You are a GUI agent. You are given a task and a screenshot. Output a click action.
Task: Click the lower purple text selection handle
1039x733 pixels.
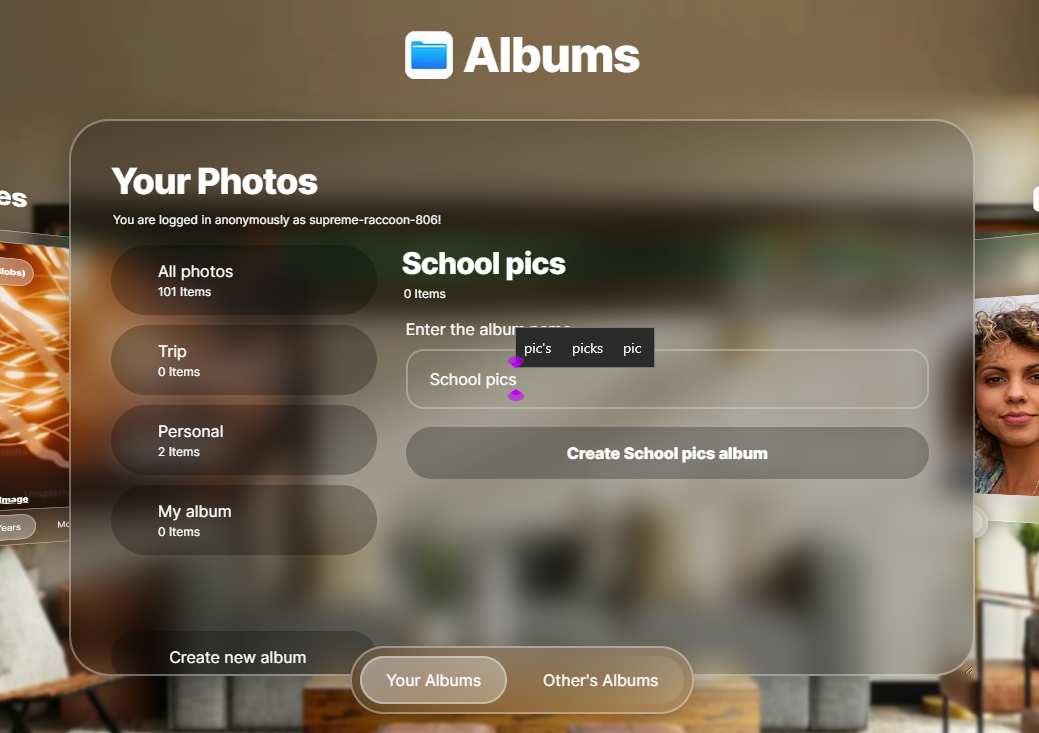[516, 395]
